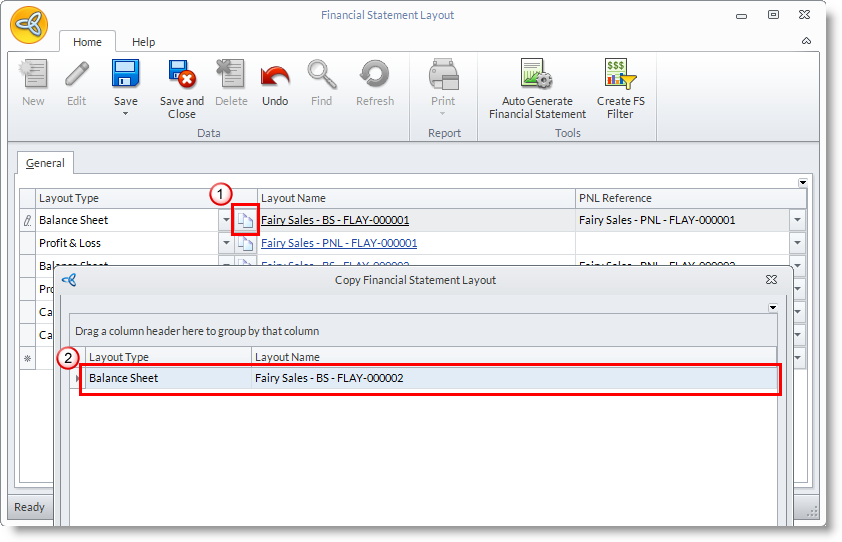The image size is (842, 542).
Task: Expand the Print dropdown arrow
Action: [443, 114]
